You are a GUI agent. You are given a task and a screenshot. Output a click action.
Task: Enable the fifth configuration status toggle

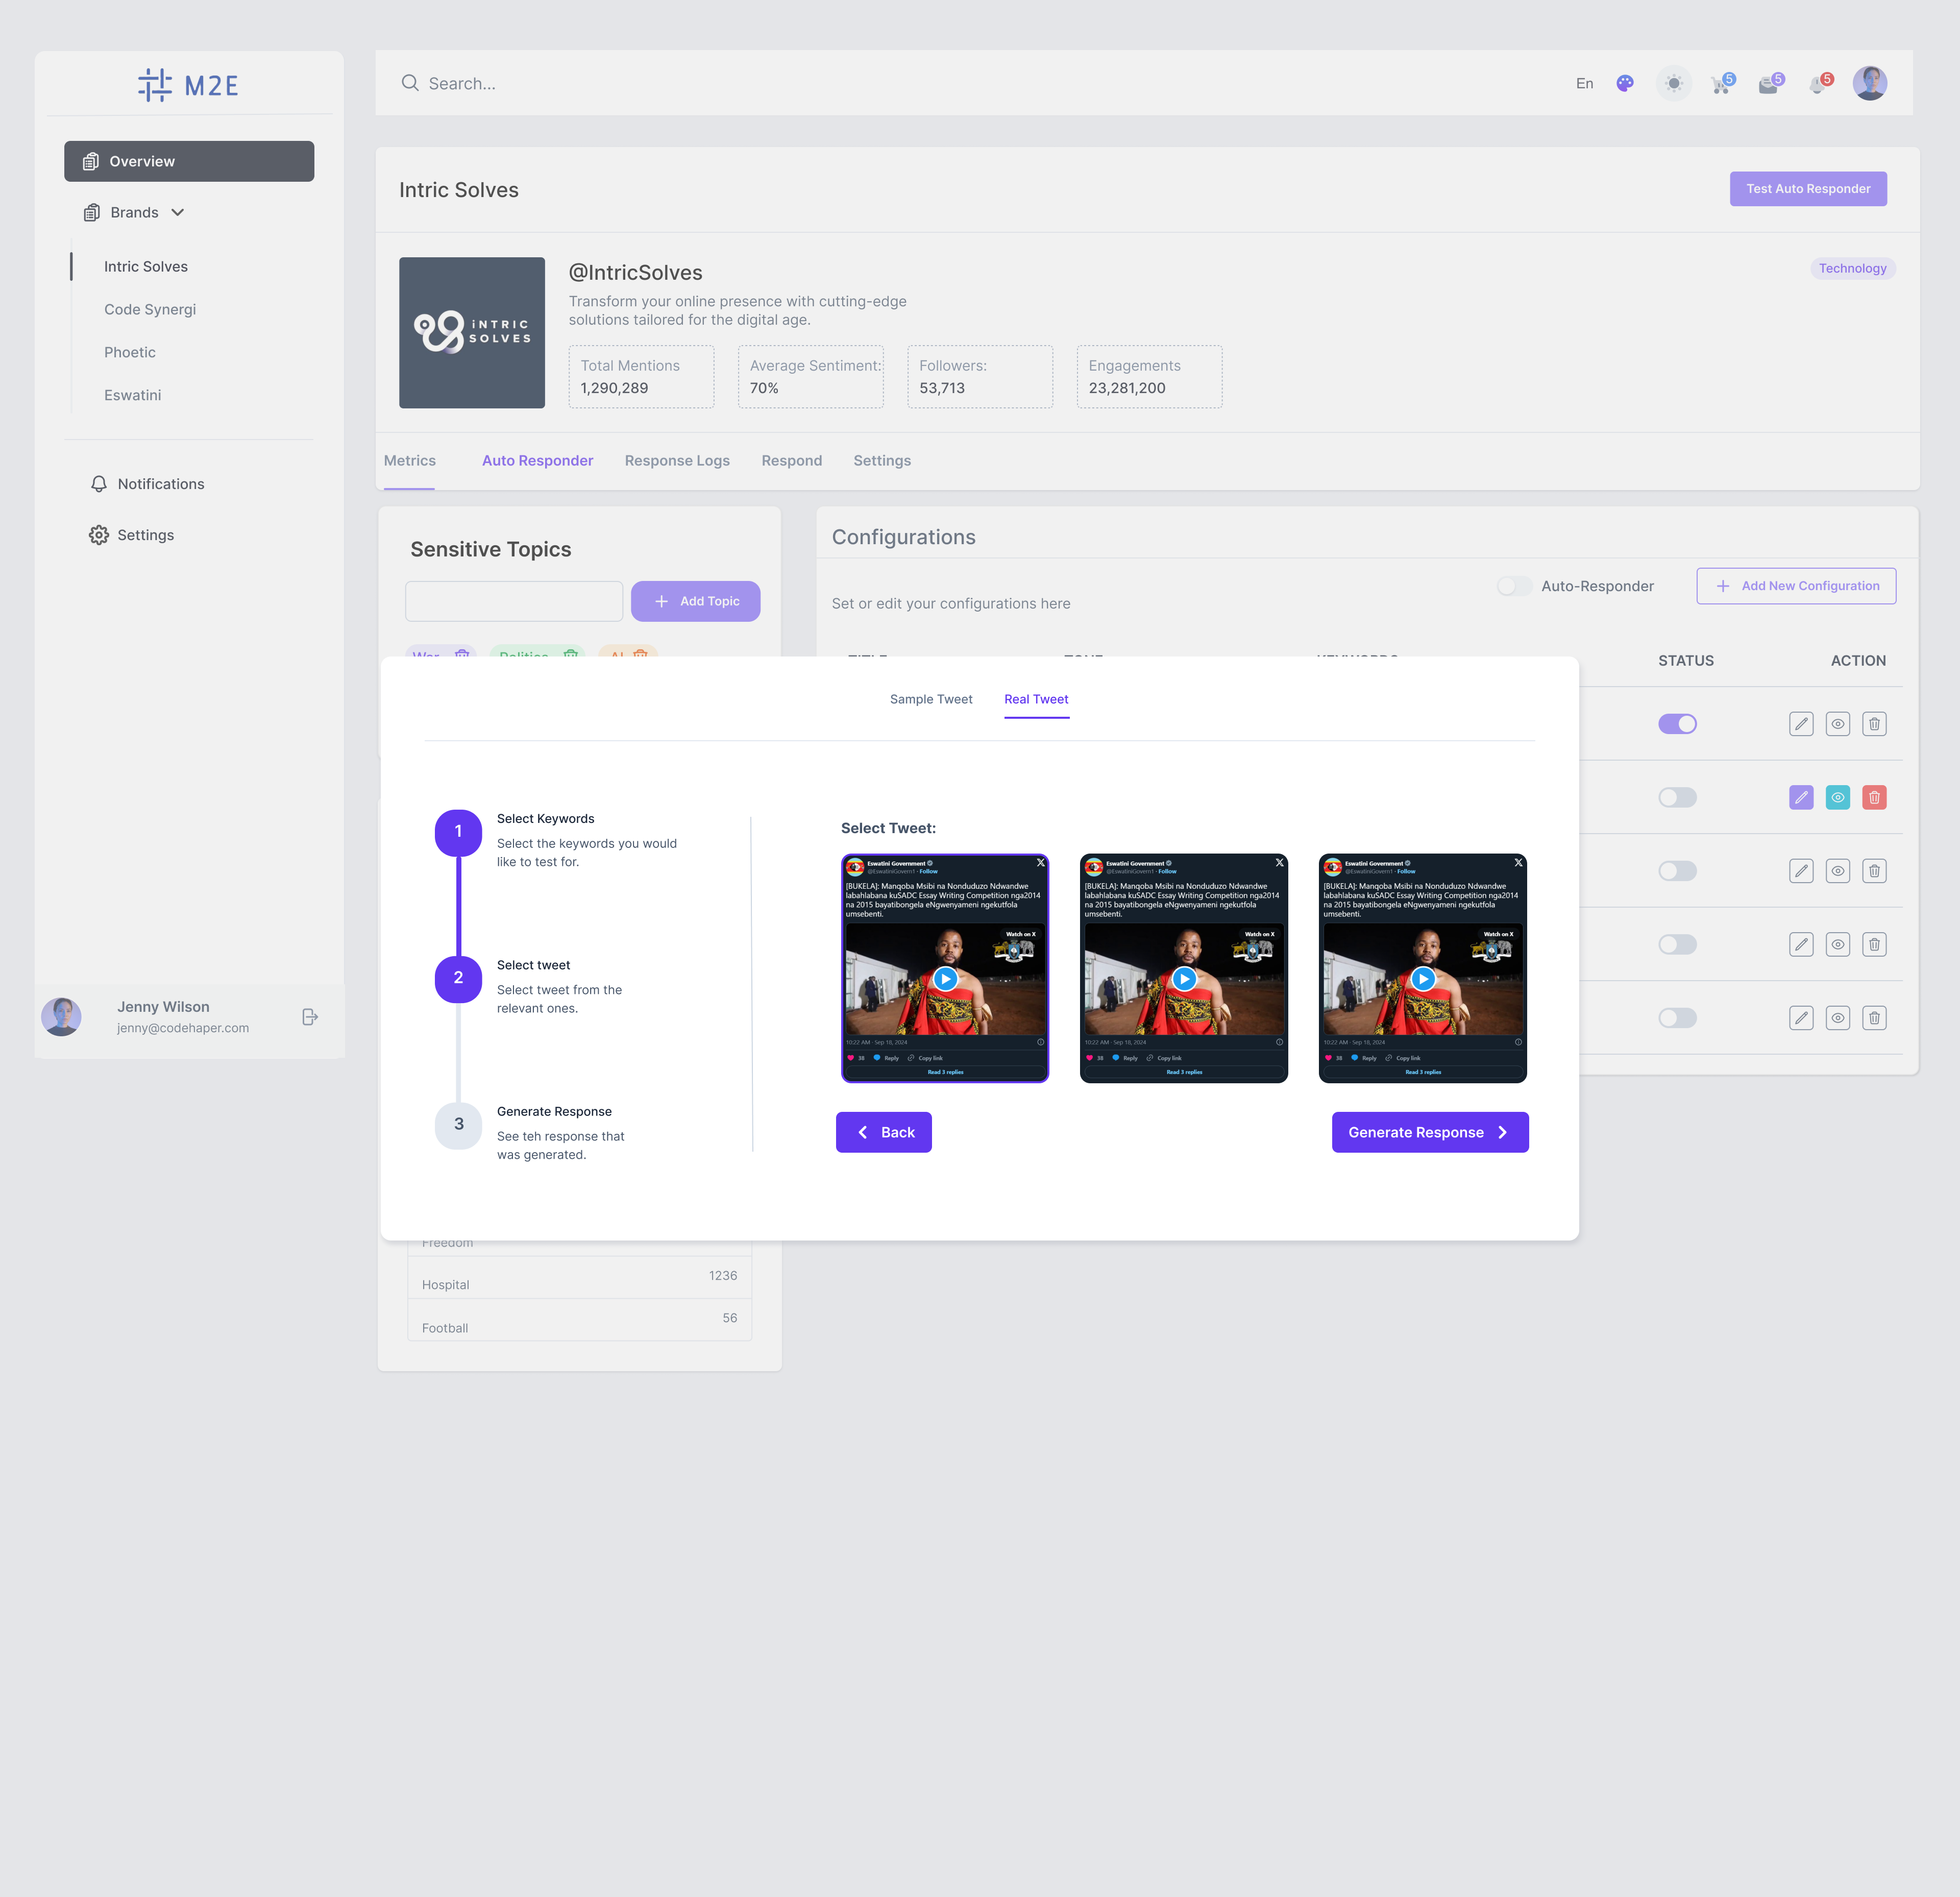[x=1677, y=1018]
